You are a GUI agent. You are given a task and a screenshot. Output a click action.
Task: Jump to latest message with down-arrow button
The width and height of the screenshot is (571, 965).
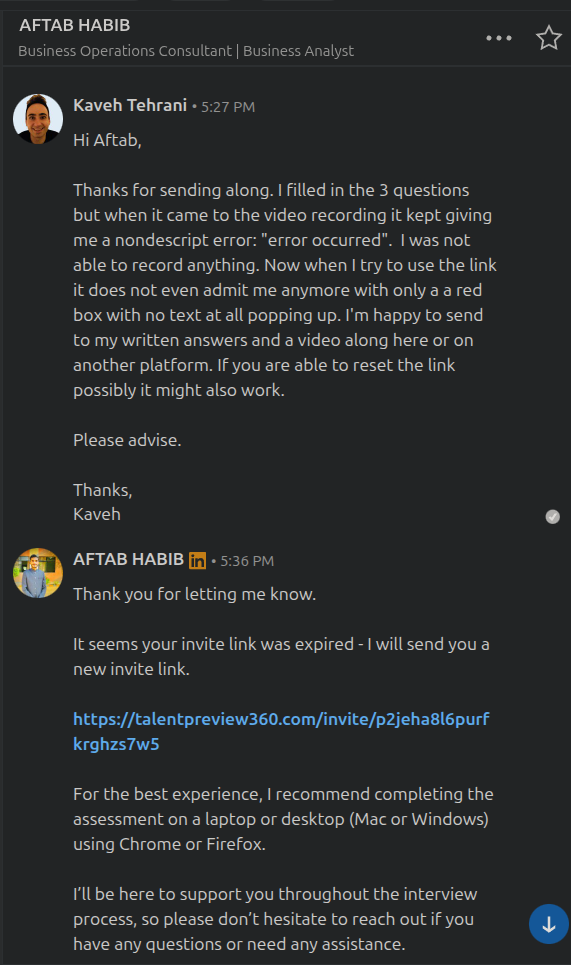(549, 924)
